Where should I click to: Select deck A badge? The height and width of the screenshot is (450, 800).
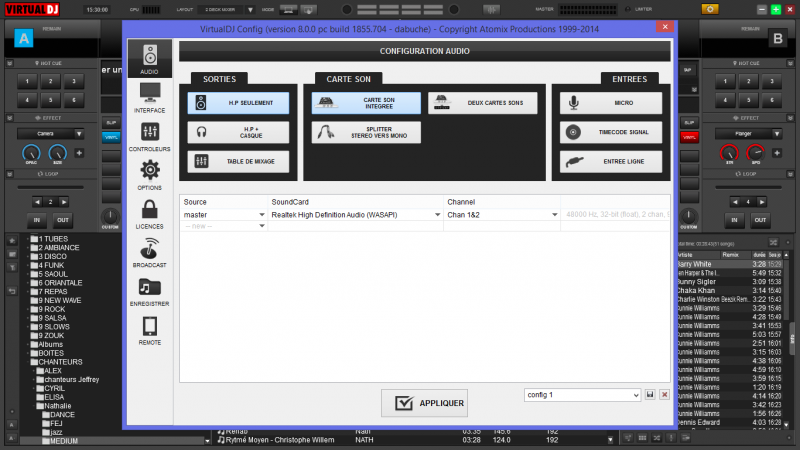point(23,38)
